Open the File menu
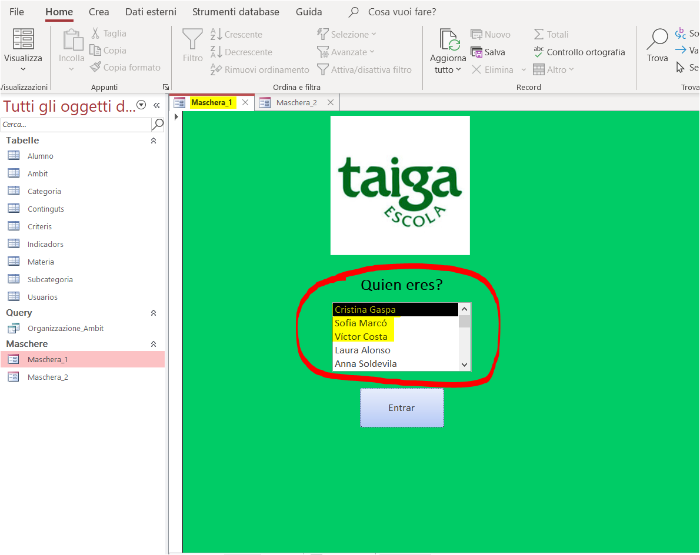 click(x=17, y=12)
